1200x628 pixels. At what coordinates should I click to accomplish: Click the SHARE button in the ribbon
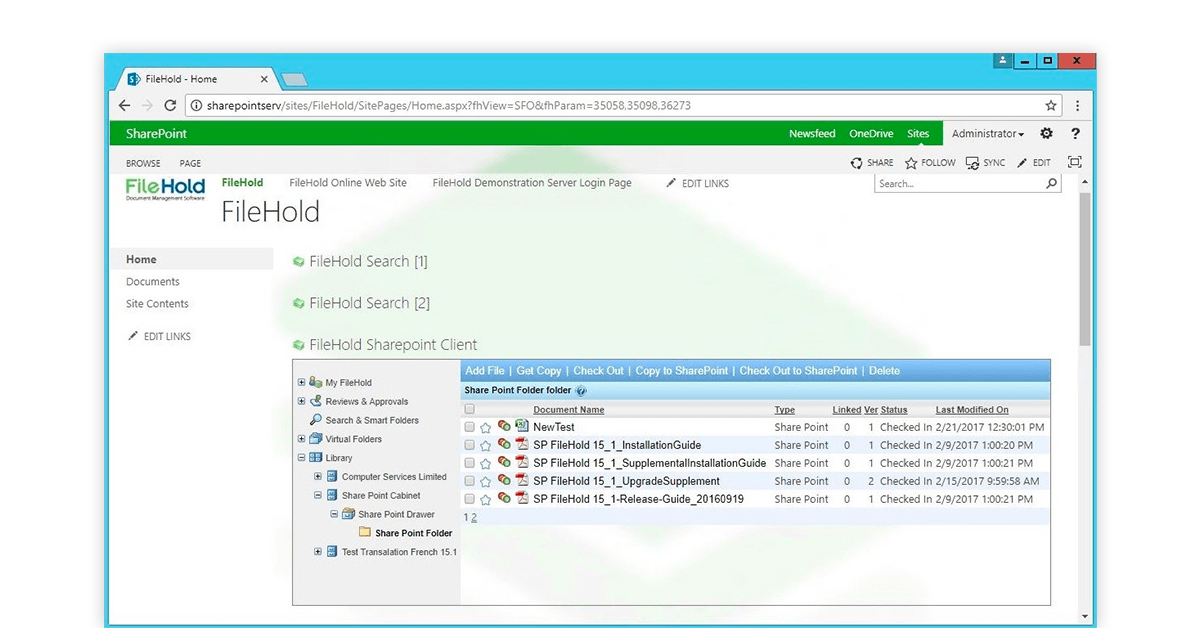[872, 163]
